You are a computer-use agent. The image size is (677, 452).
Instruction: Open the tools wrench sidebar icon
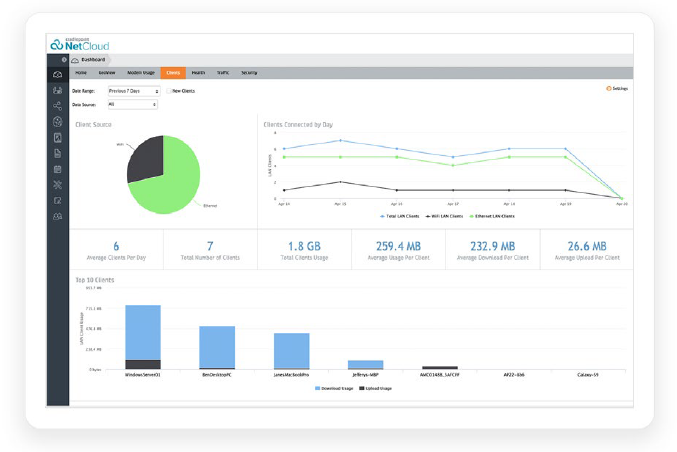click(57, 185)
